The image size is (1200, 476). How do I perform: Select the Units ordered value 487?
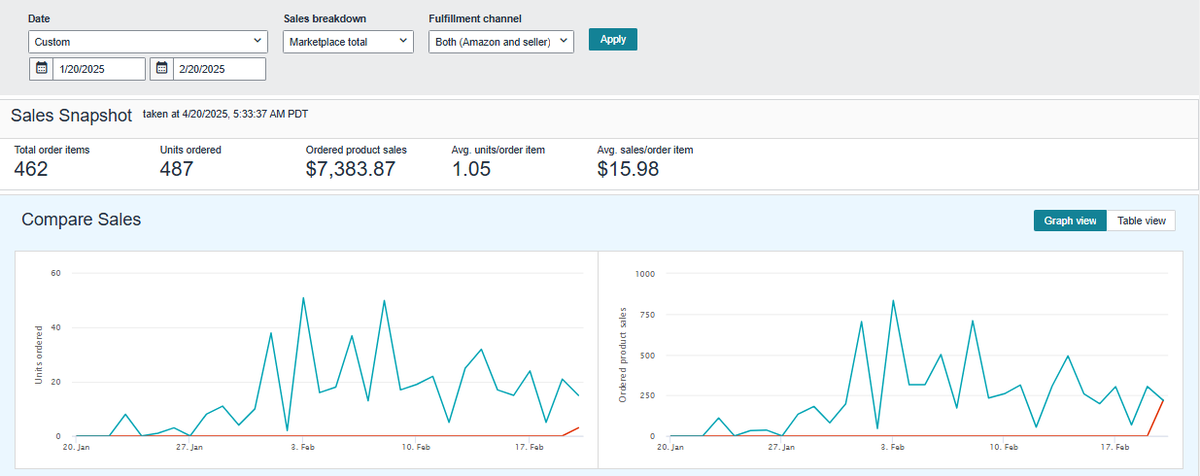[177, 169]
